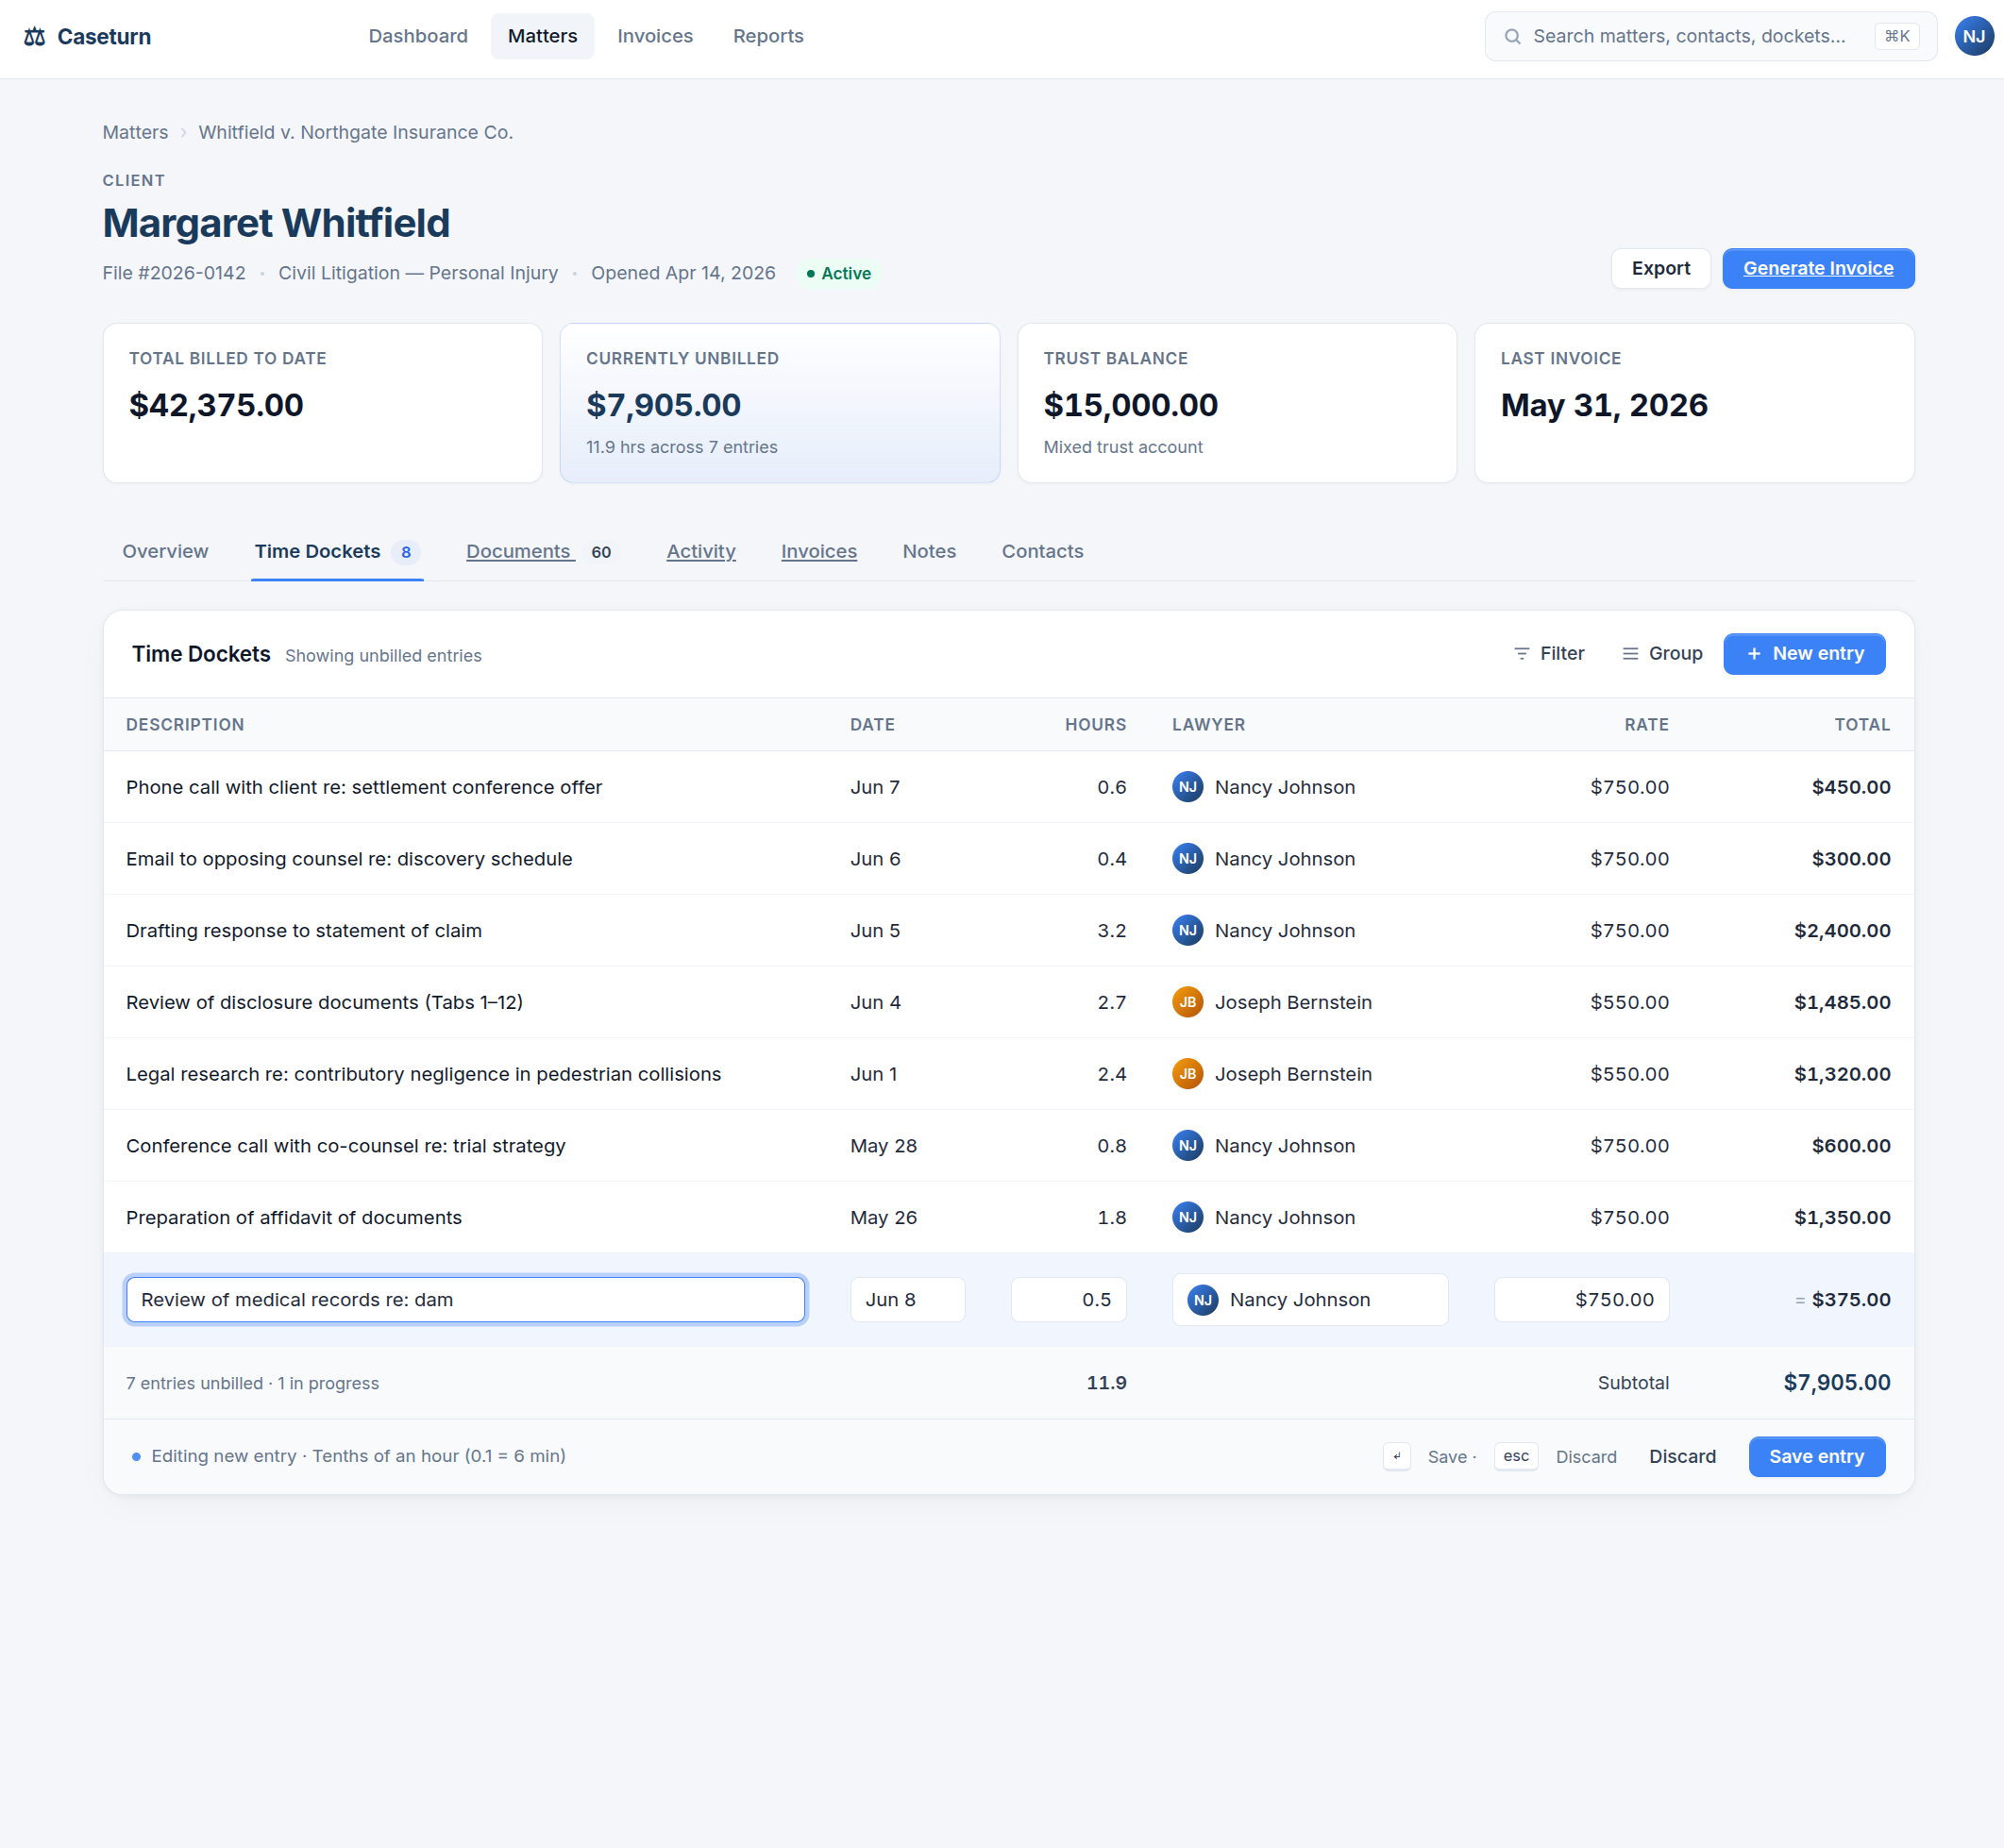Click the Matters breadcrumb link
Image resolution: width=2004 pixels, height=1848 pixels.
click(135, 133)
